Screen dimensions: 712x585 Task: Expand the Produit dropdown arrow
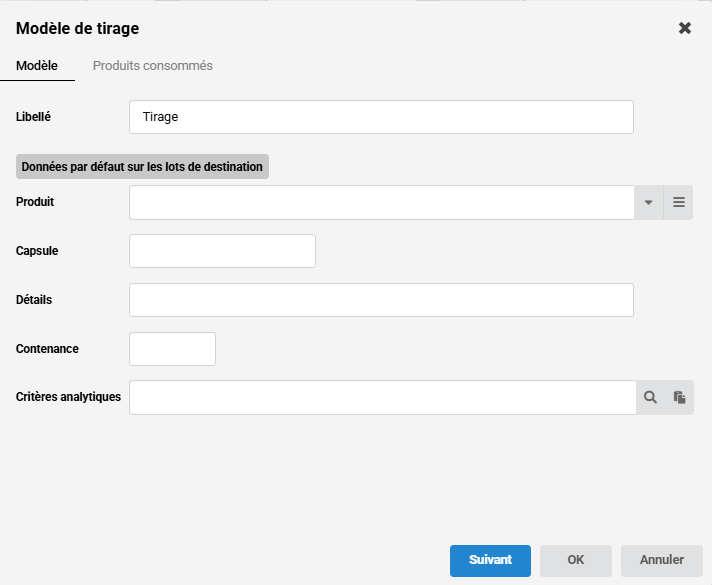648,202
